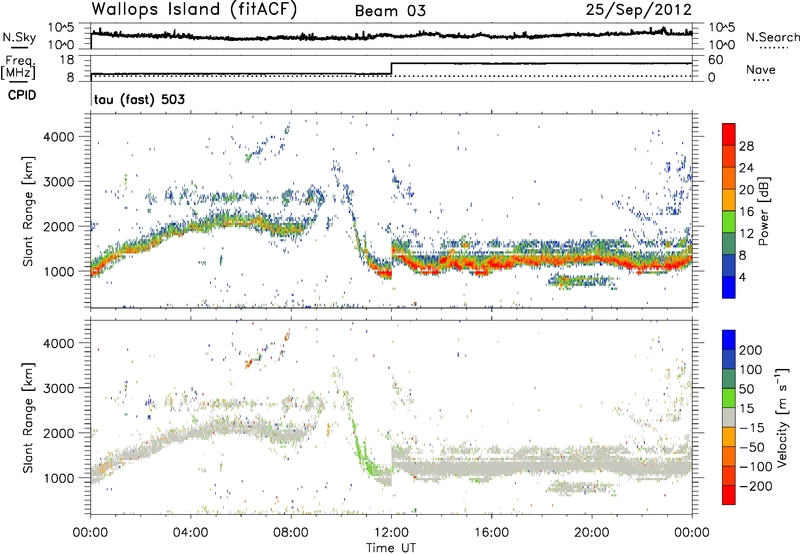Click the '12:00' time axis label
Screen dimensions: 800x554
(391, 533)
